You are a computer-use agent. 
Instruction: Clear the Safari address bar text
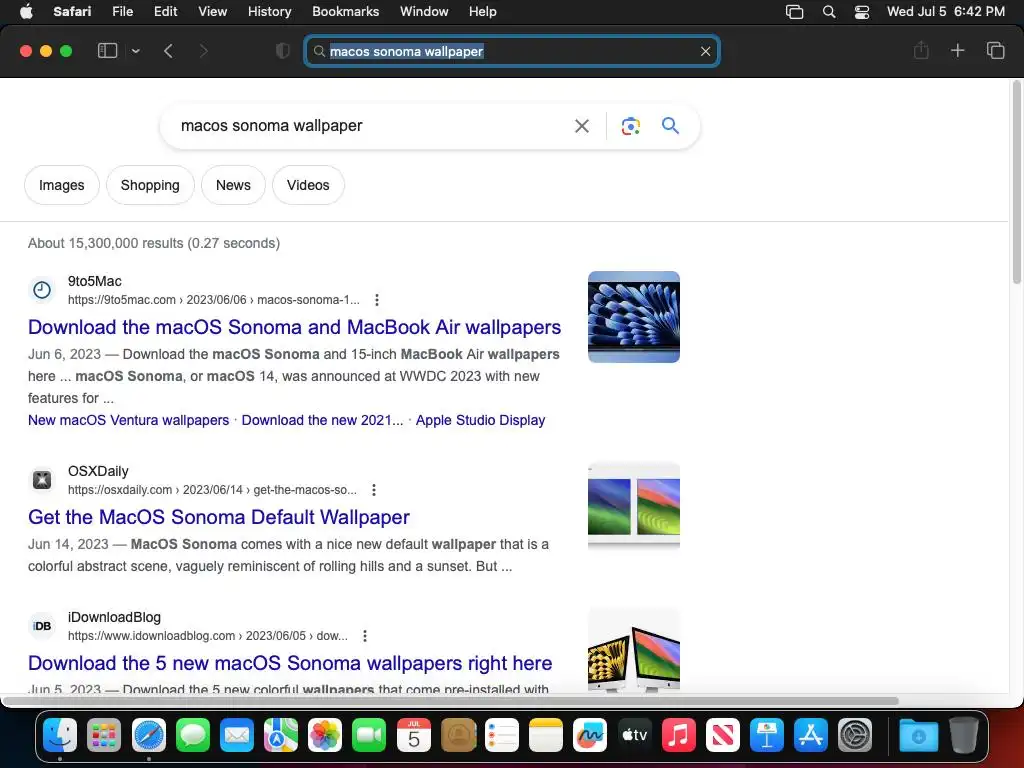coord(705,51)
